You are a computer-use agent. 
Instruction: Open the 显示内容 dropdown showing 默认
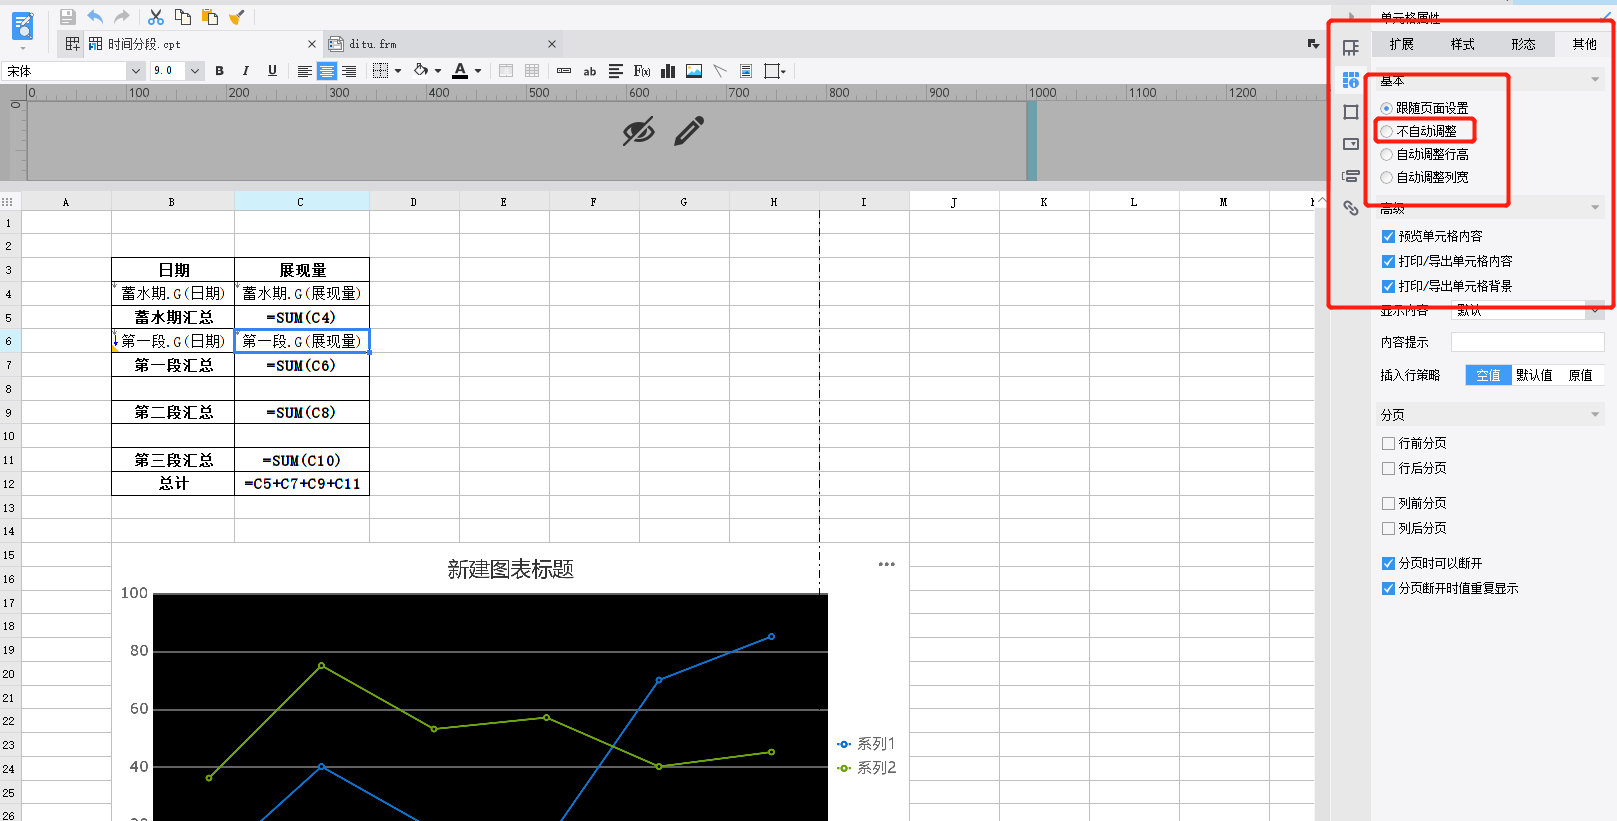pos(1528,311)
